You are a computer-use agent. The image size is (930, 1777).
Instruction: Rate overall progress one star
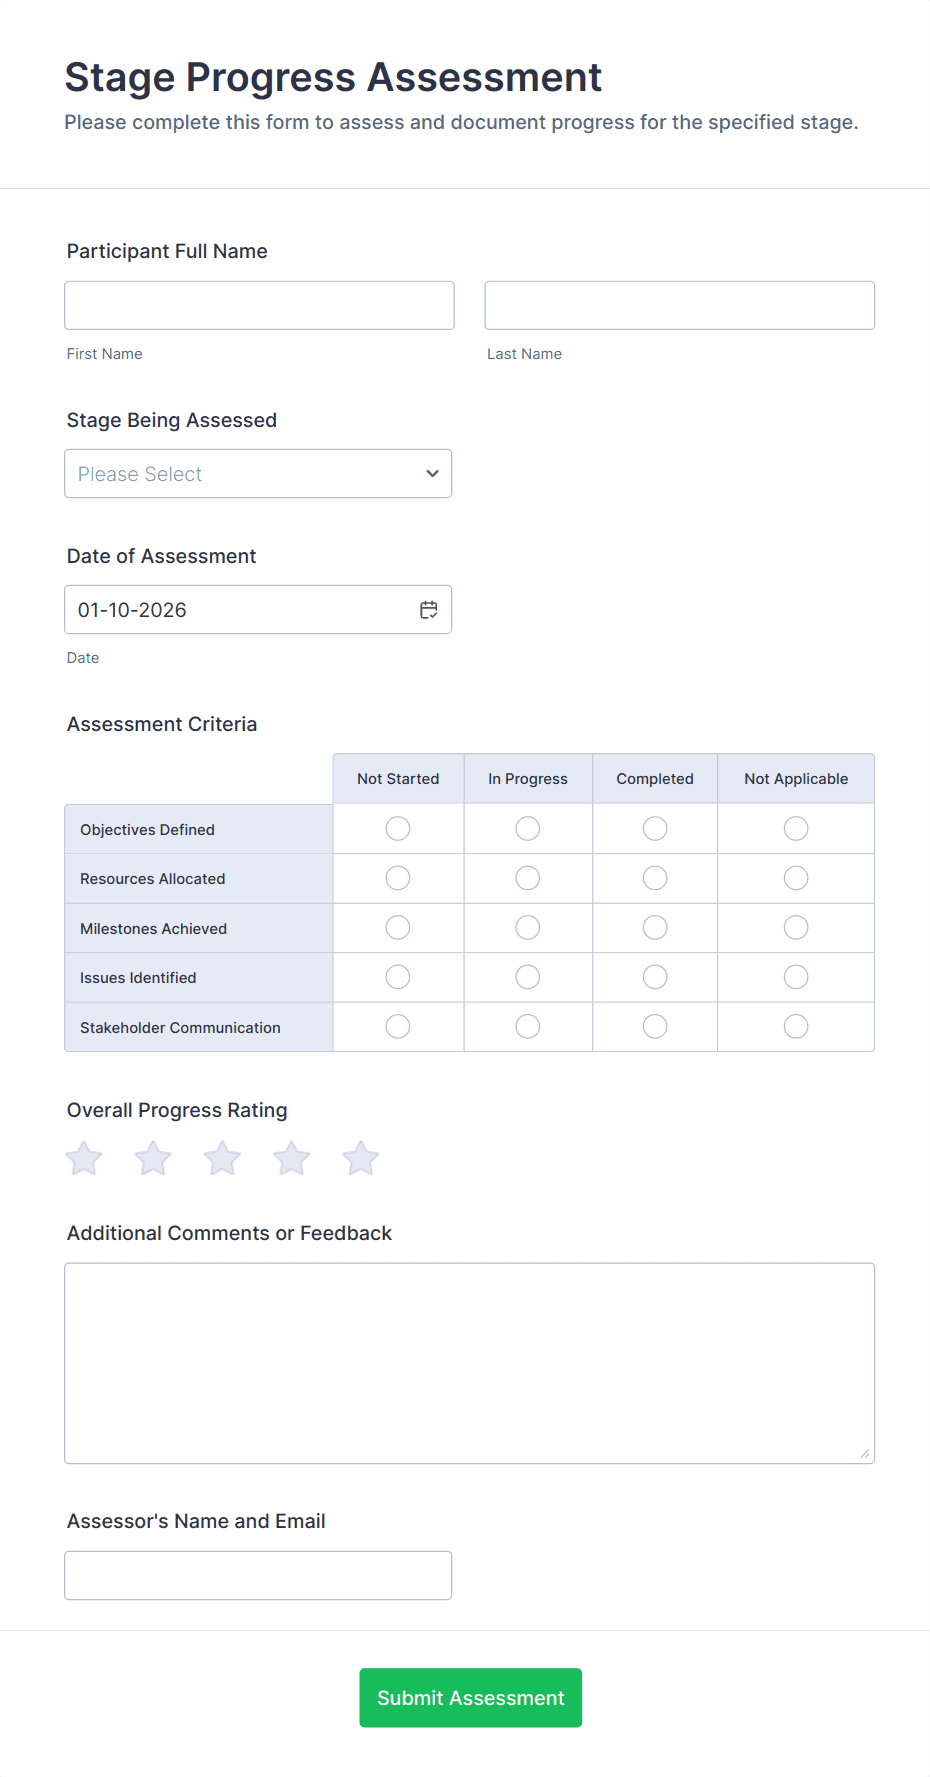(x=84, y=1159)
